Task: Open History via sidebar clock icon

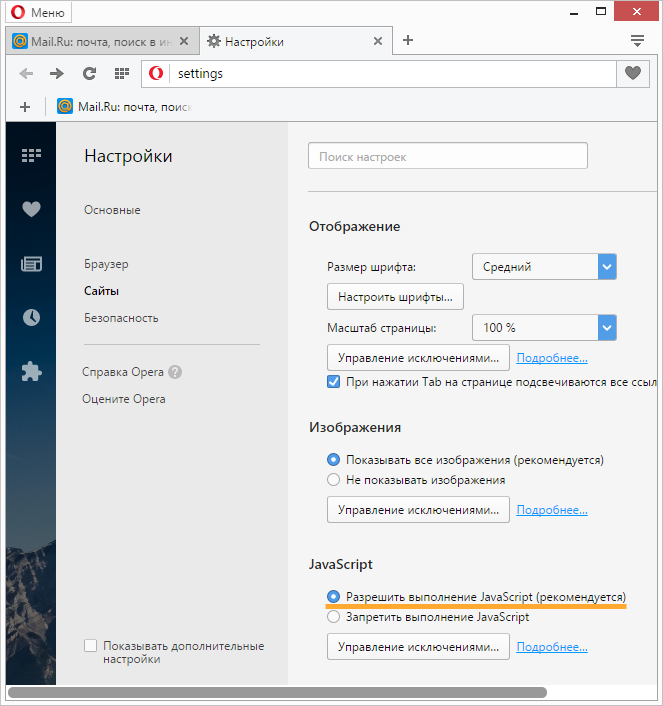Action: 31,318
